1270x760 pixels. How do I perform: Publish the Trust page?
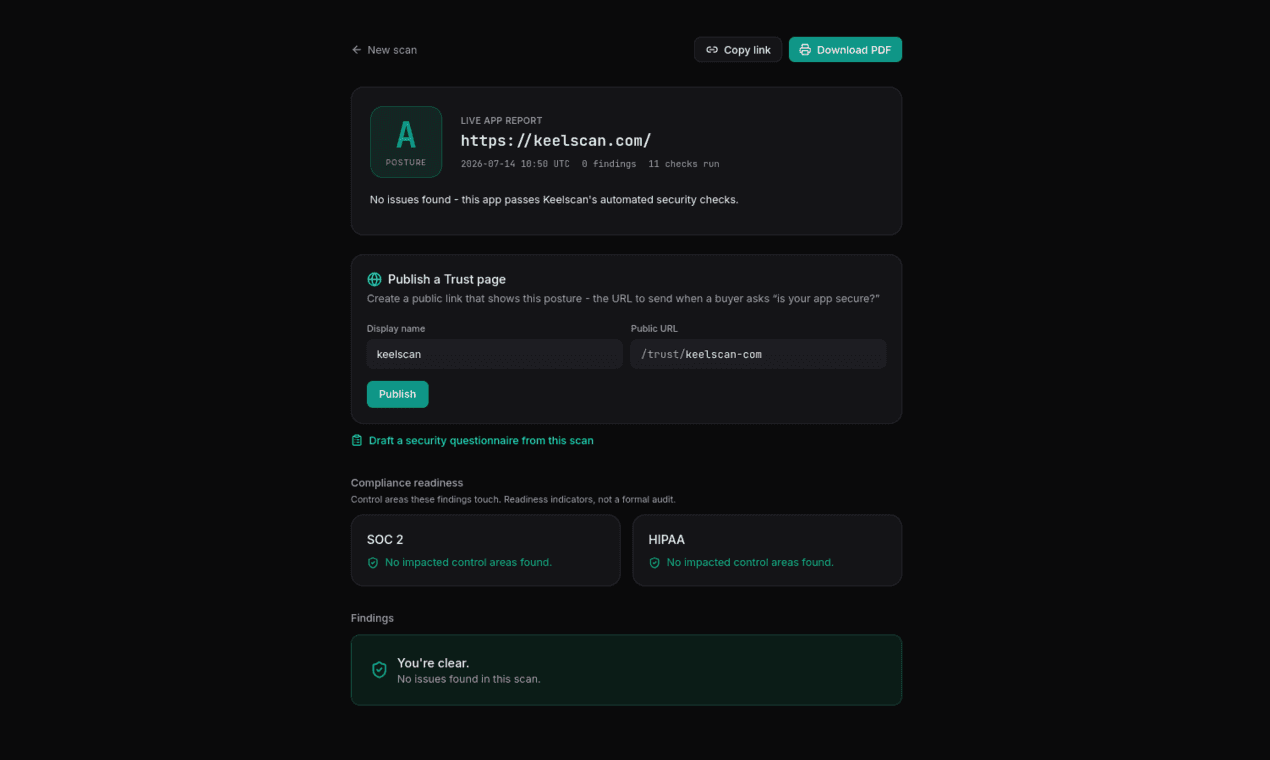tap(397, 394)
